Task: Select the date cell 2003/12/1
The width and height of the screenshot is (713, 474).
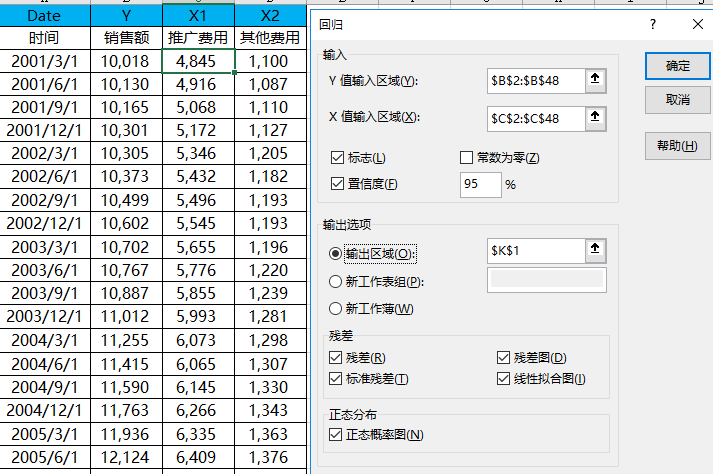Action: pos(45,316)
